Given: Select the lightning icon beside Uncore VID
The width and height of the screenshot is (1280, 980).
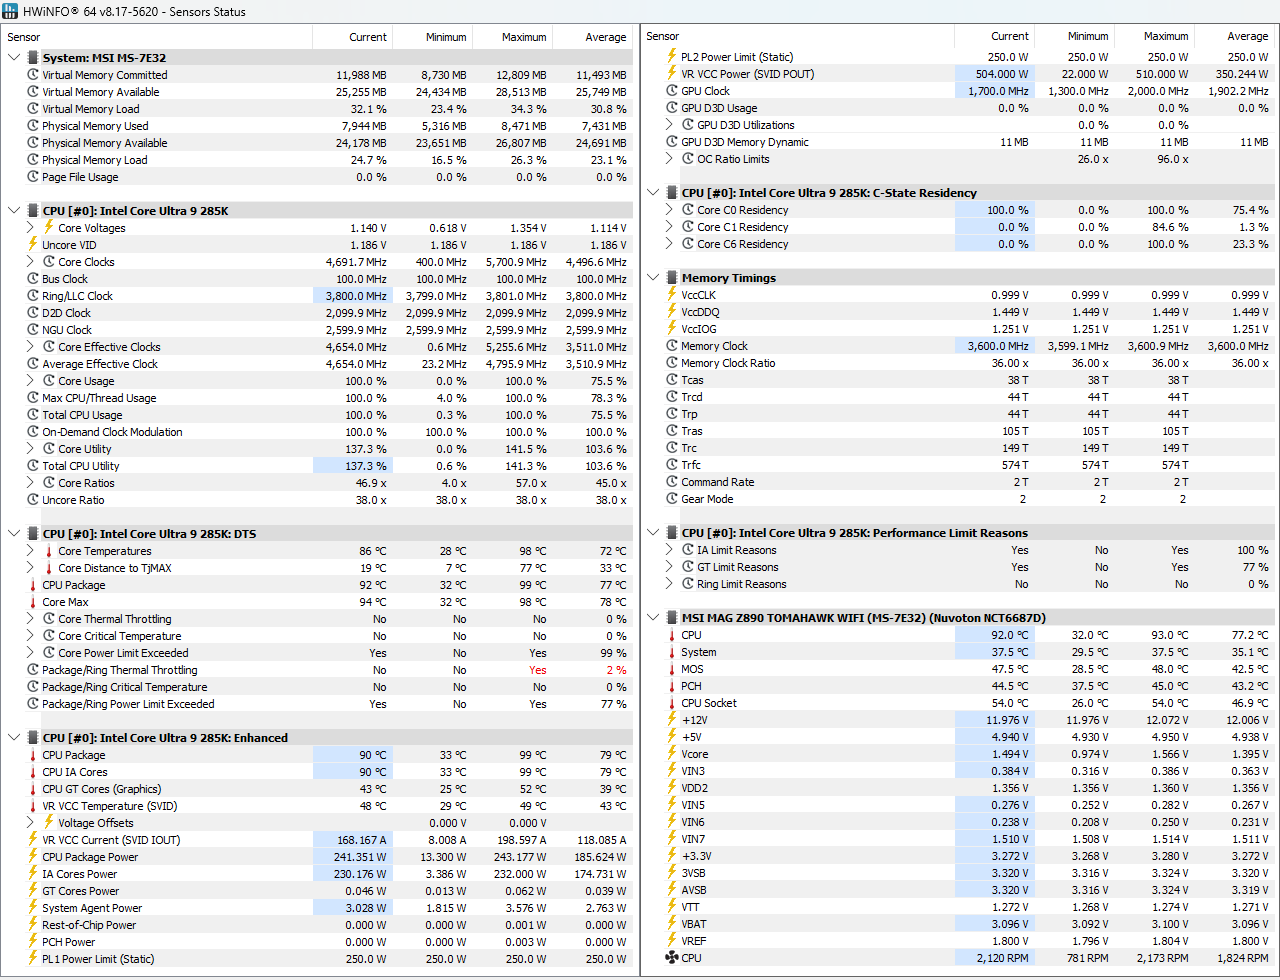Looking at the screenshot, I should [x=33, y=245].
